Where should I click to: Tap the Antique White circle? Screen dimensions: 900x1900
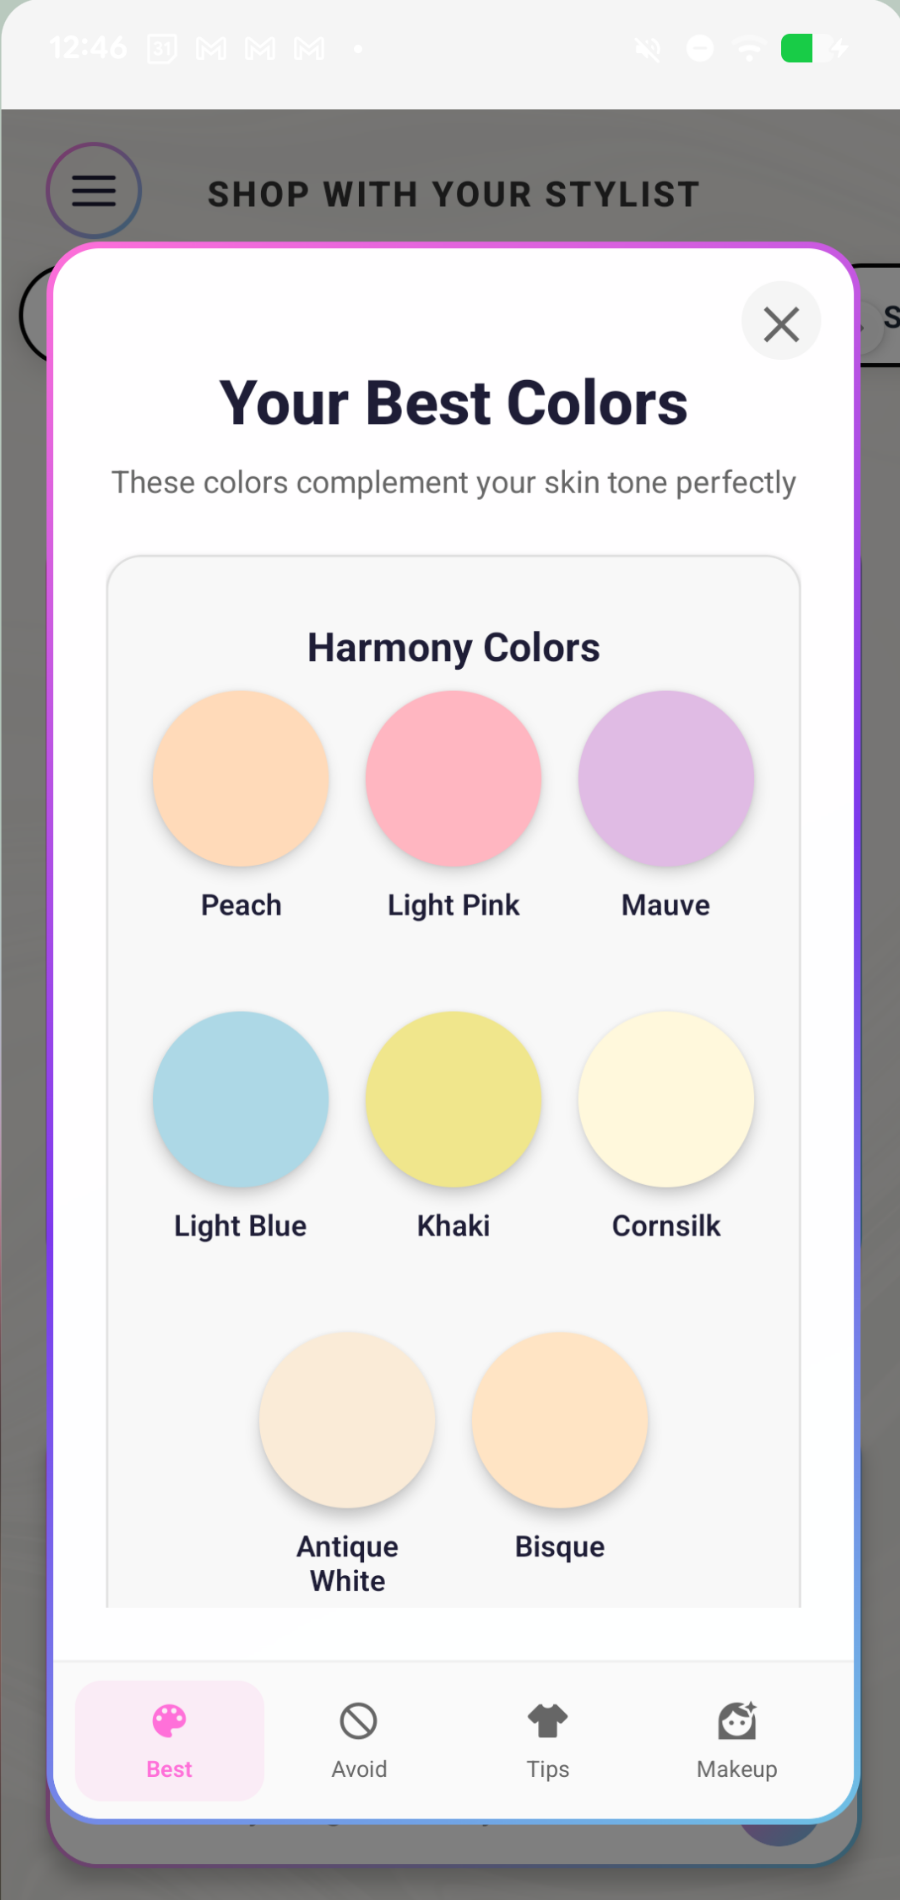coord(346,1420)
